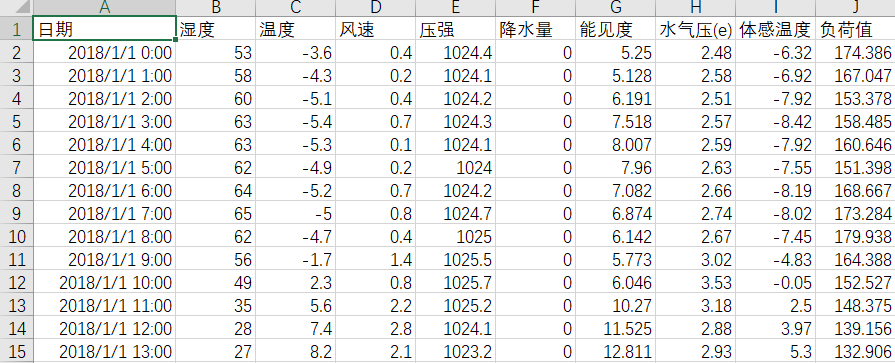Click temperature value -3.6
895x363 pixels.
click(x=296, y=53)
